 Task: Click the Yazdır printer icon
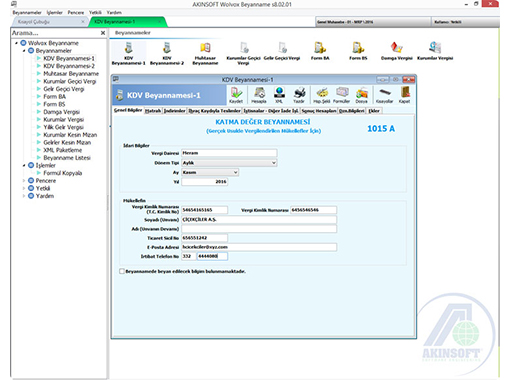coord(299,92)
